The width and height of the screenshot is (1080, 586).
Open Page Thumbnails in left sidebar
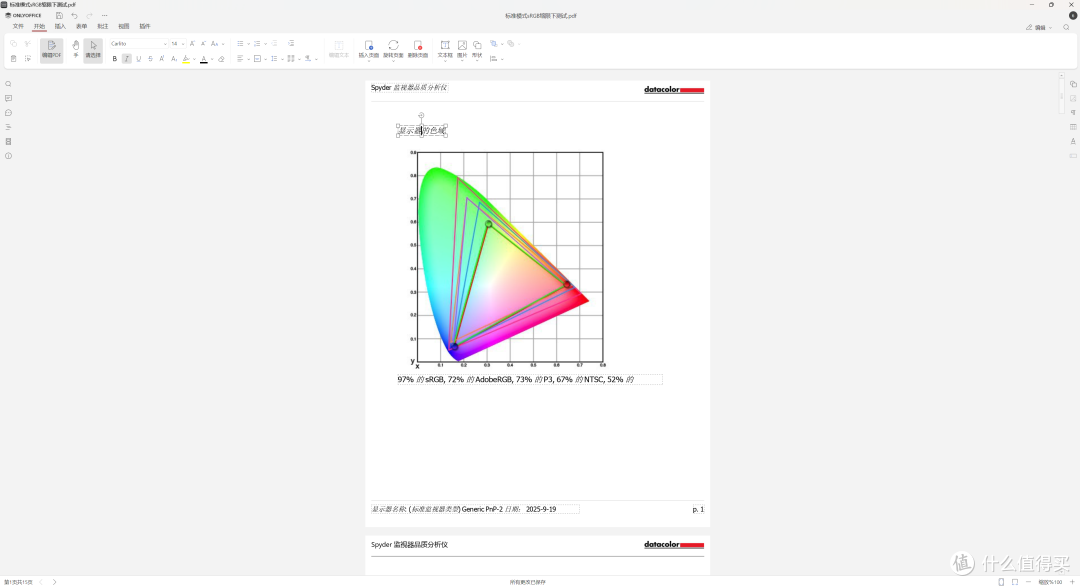pos(8,142)
